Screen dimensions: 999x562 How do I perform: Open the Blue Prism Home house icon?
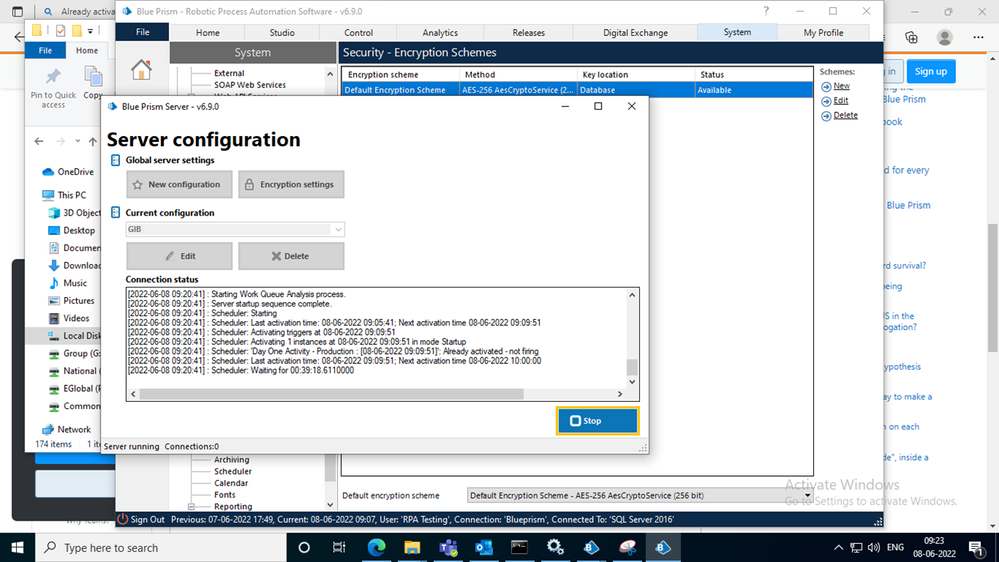tap(141, 69)
